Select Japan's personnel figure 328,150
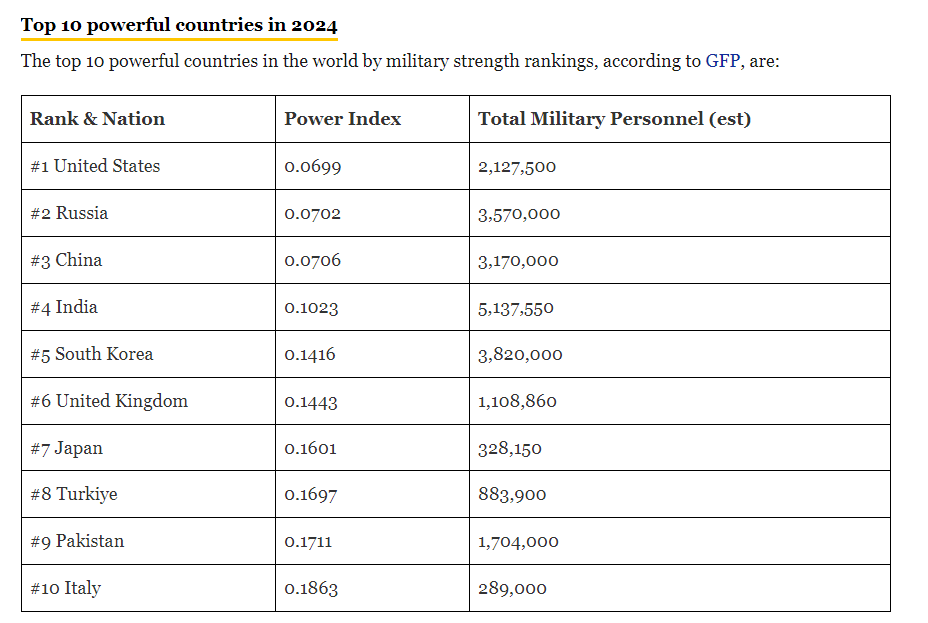Screen dimensions: 928x623 point(509,449)
